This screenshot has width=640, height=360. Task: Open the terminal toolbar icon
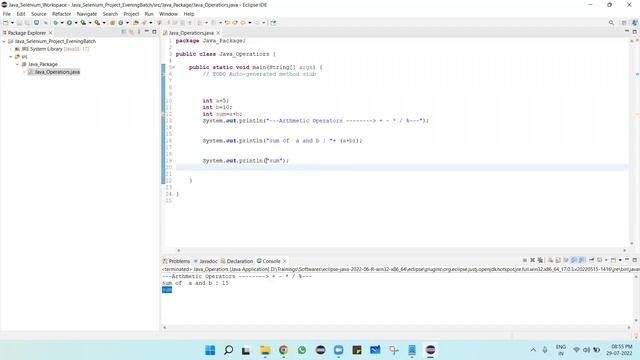(36, 23)
